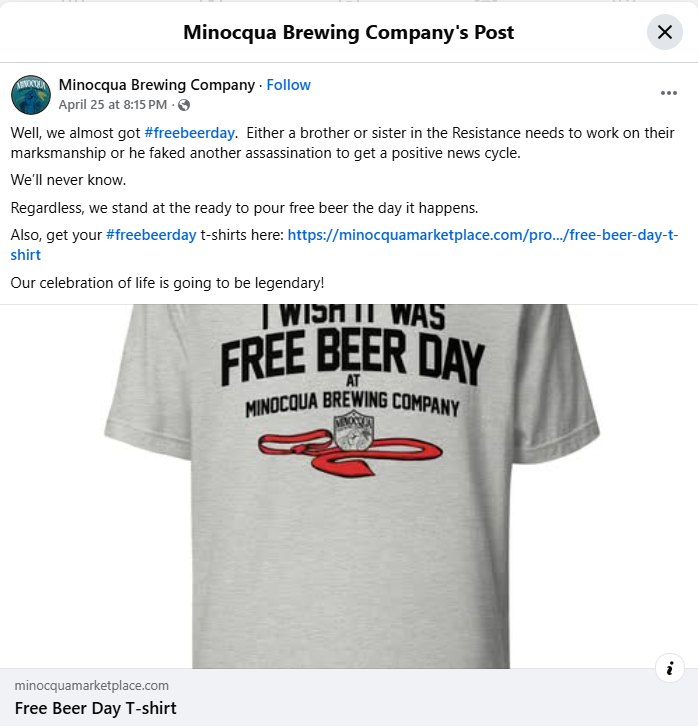
Task: Open the minocquamarketplace.com free-beer-day-t-shirt URL
Action: tap(344, 245)
